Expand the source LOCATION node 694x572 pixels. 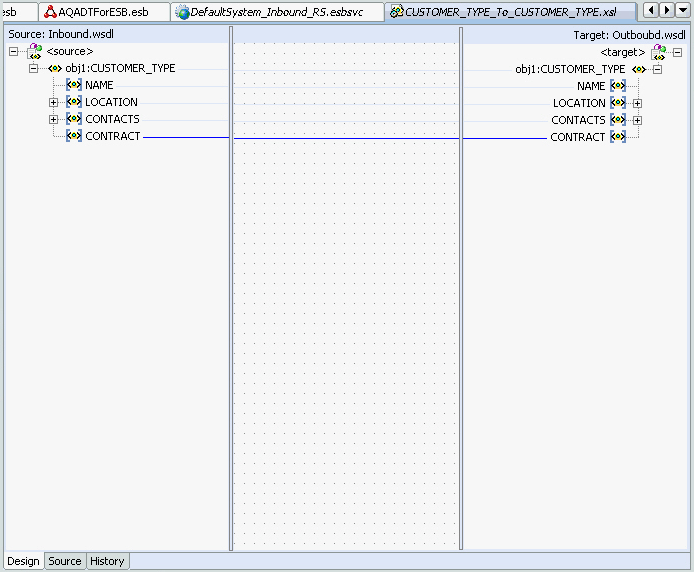point(54,103)
